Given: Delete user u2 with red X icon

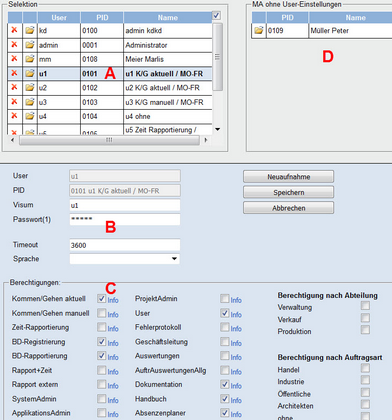Looking at the screenshot, I should pyautogui.click(x=14, y=87).
